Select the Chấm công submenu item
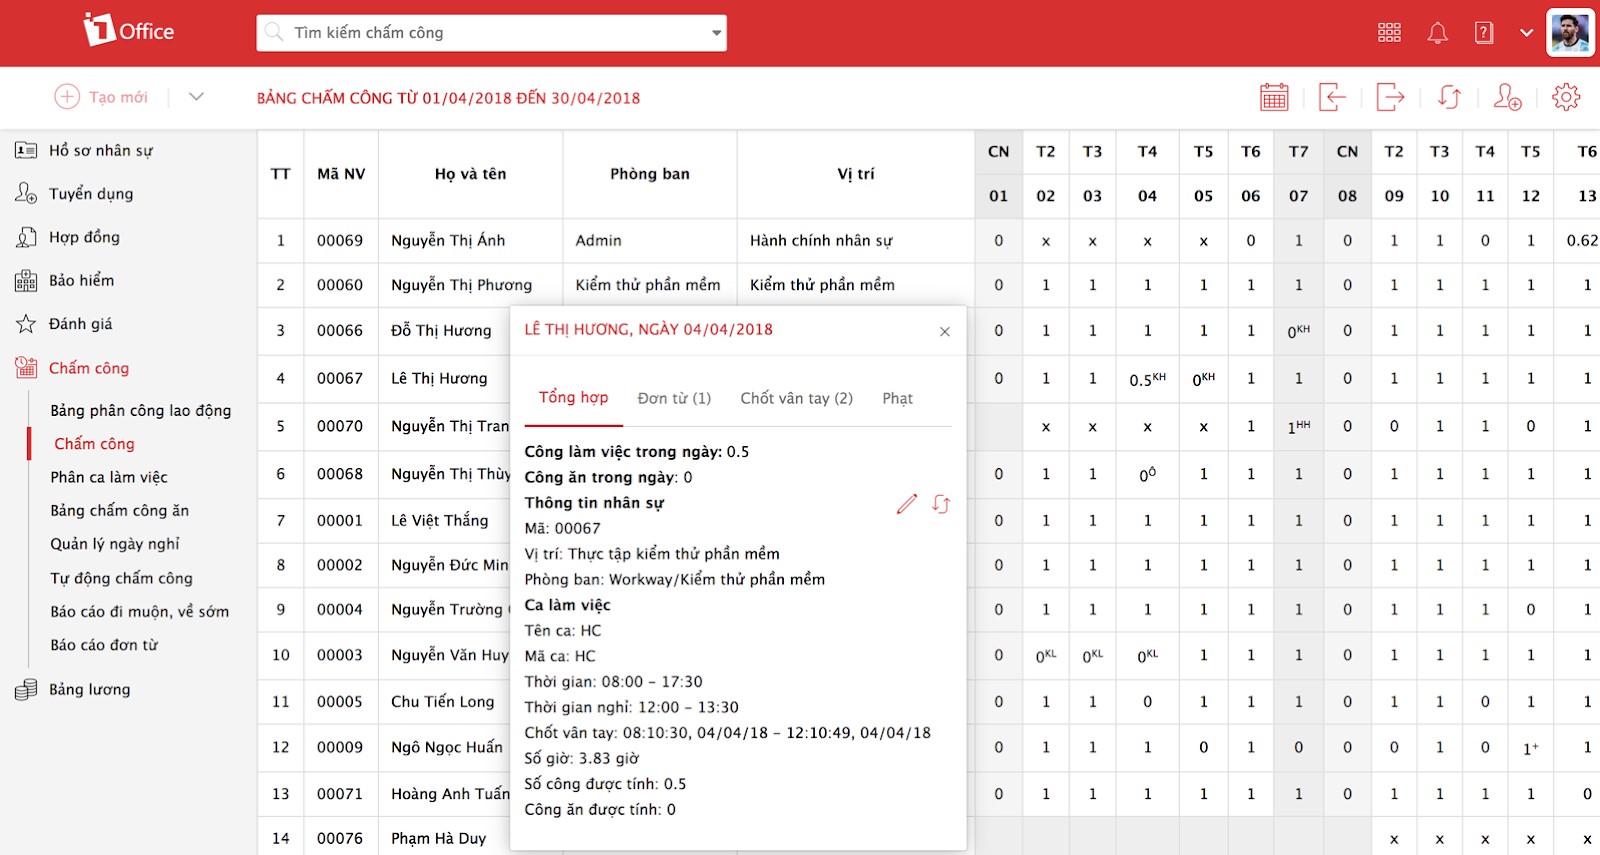The image size is (1600, 855). click(94, 444)
